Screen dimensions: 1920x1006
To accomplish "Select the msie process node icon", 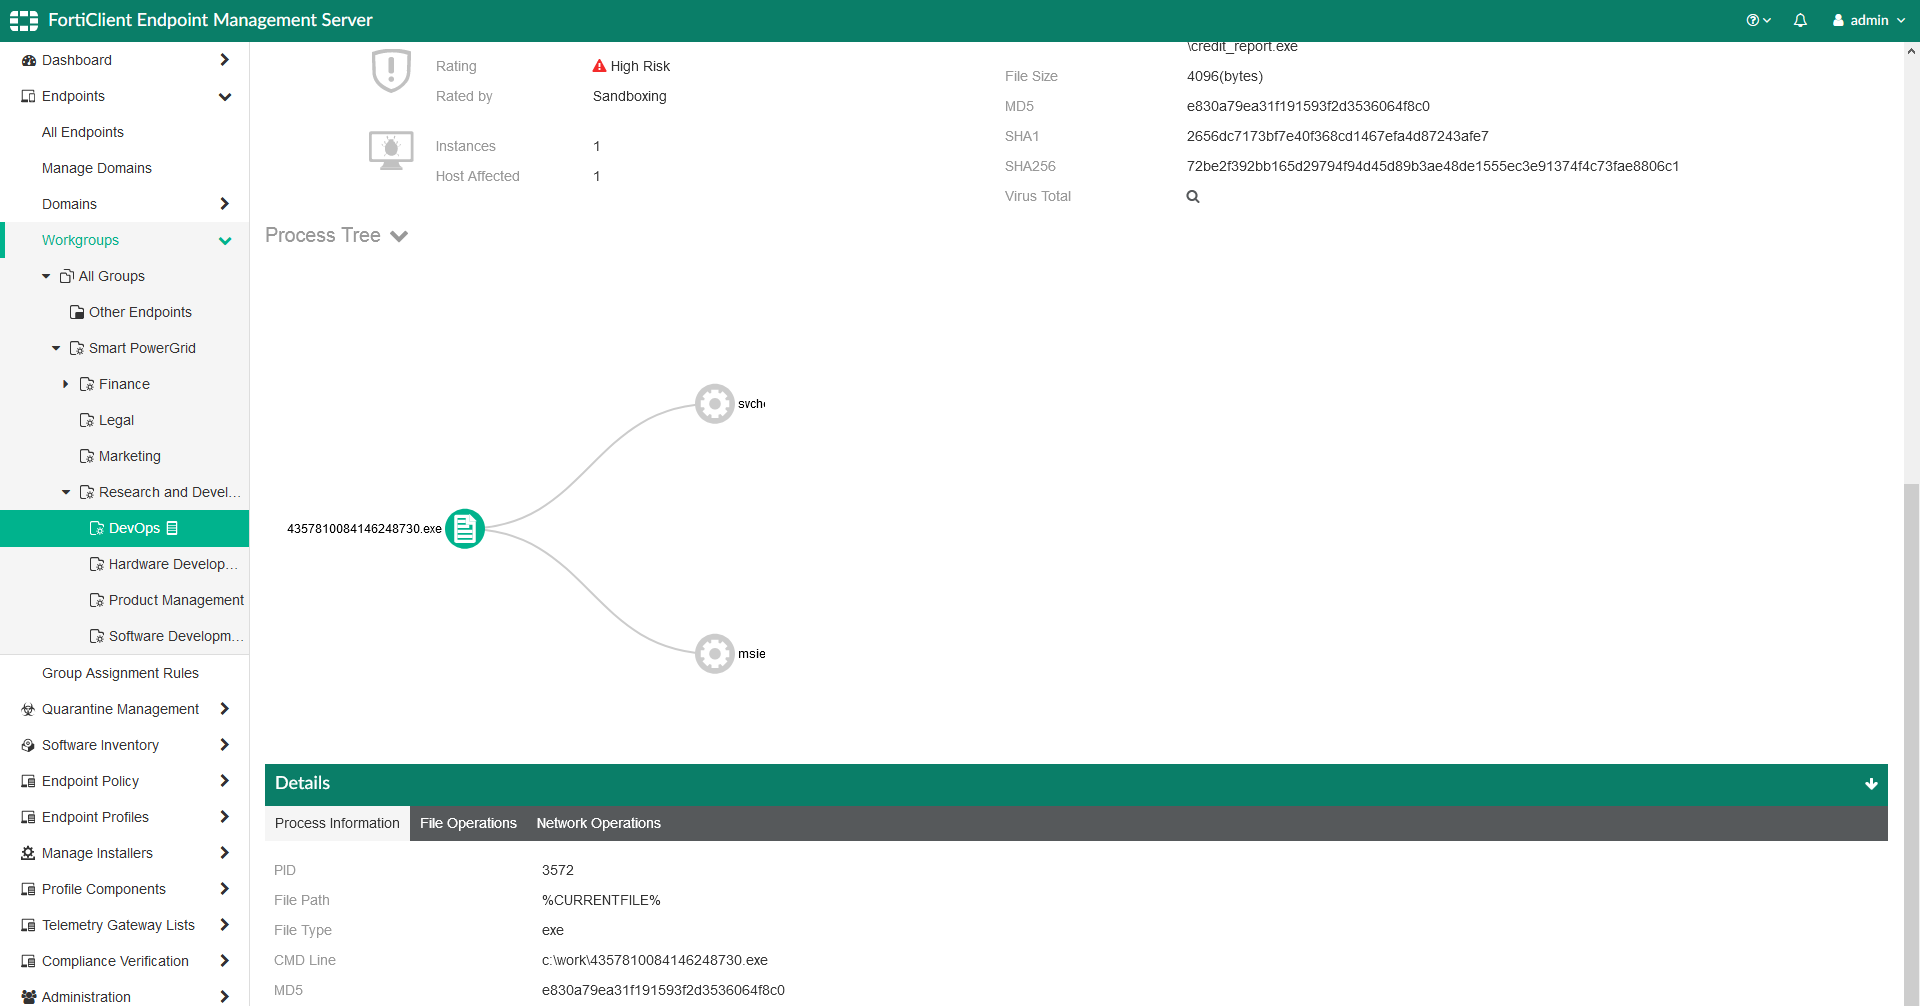I will [x=715, y=654].
